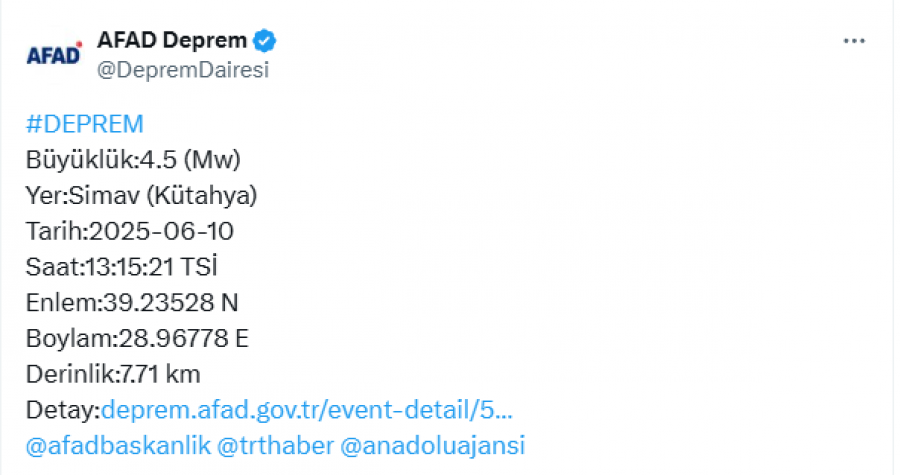Click the Boylam:28.96778 E longitude line
This screenshot has width=900, height=475.
pyautogui.click(x=137, y=338)
